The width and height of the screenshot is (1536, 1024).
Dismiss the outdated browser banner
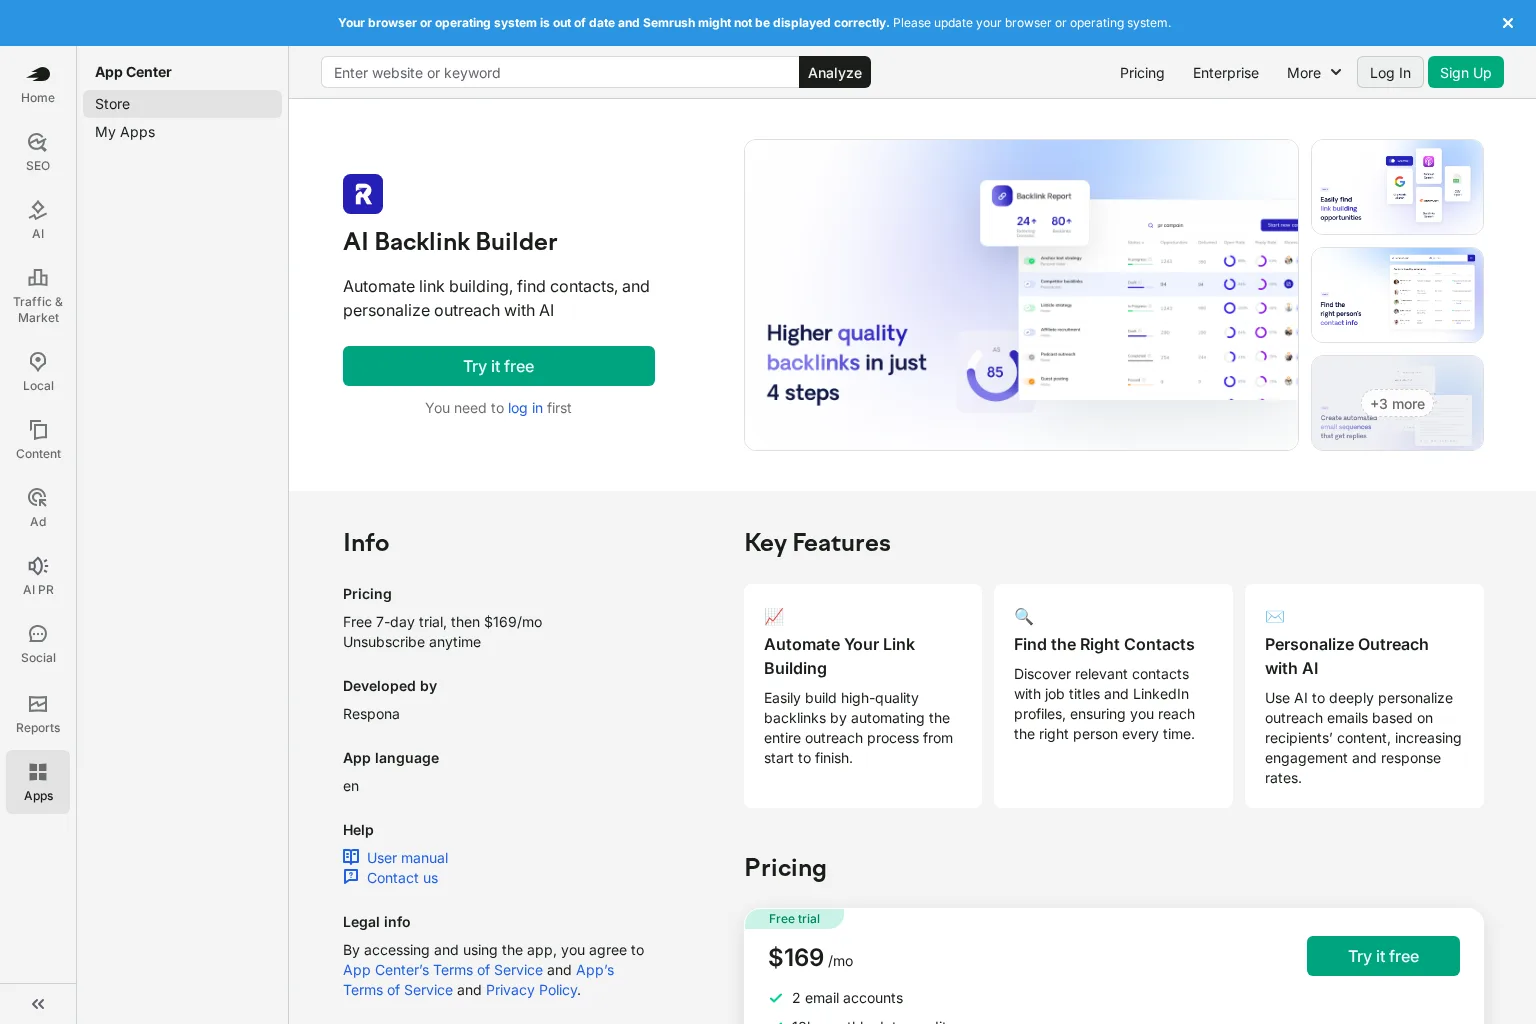1508,23
